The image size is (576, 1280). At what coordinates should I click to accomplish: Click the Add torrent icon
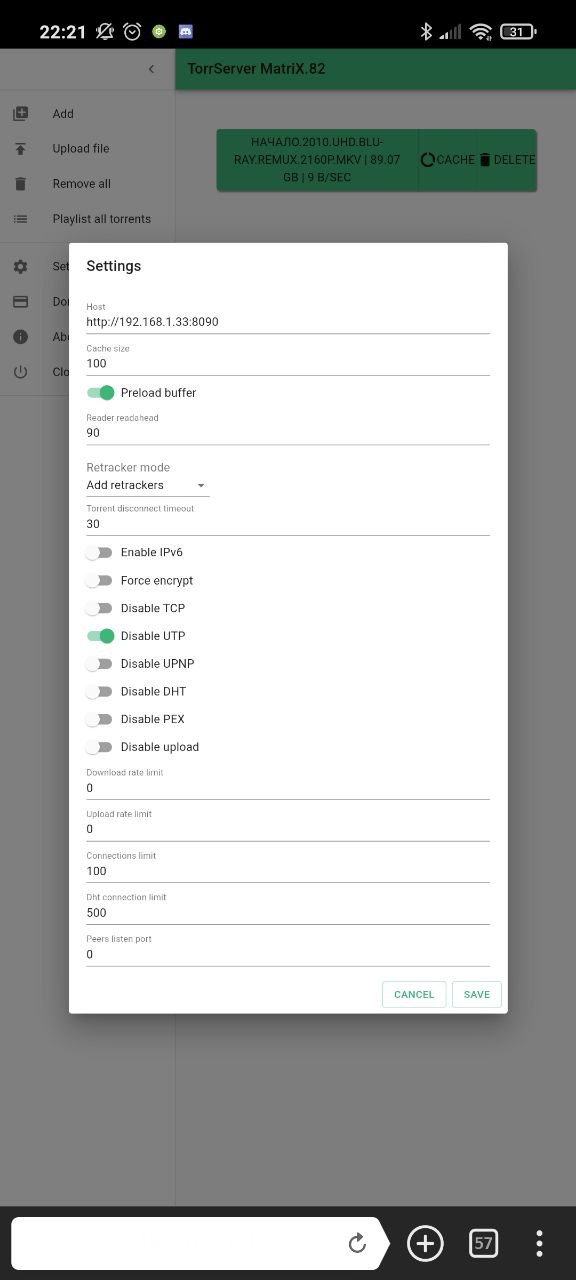pyautogui.click(x=21, y=114)
